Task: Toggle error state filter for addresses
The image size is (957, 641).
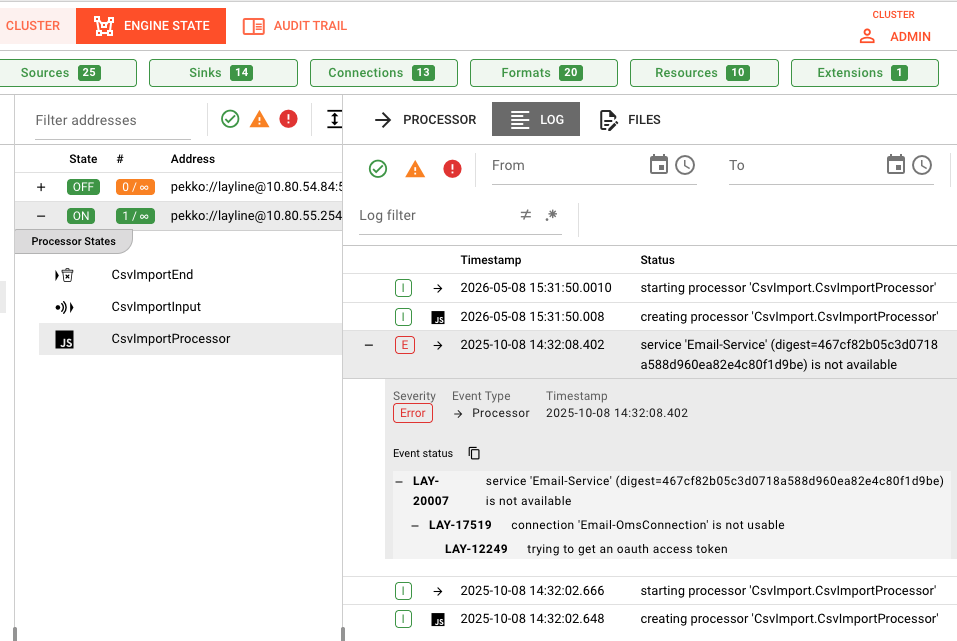Action: 288,118
